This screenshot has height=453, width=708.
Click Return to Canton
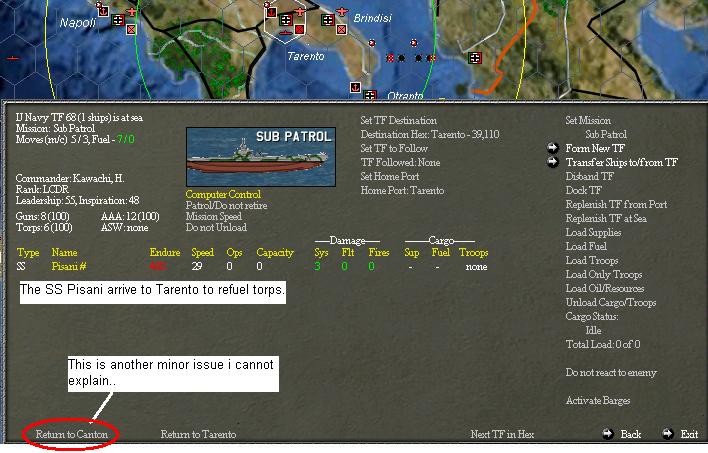(72, 434)
